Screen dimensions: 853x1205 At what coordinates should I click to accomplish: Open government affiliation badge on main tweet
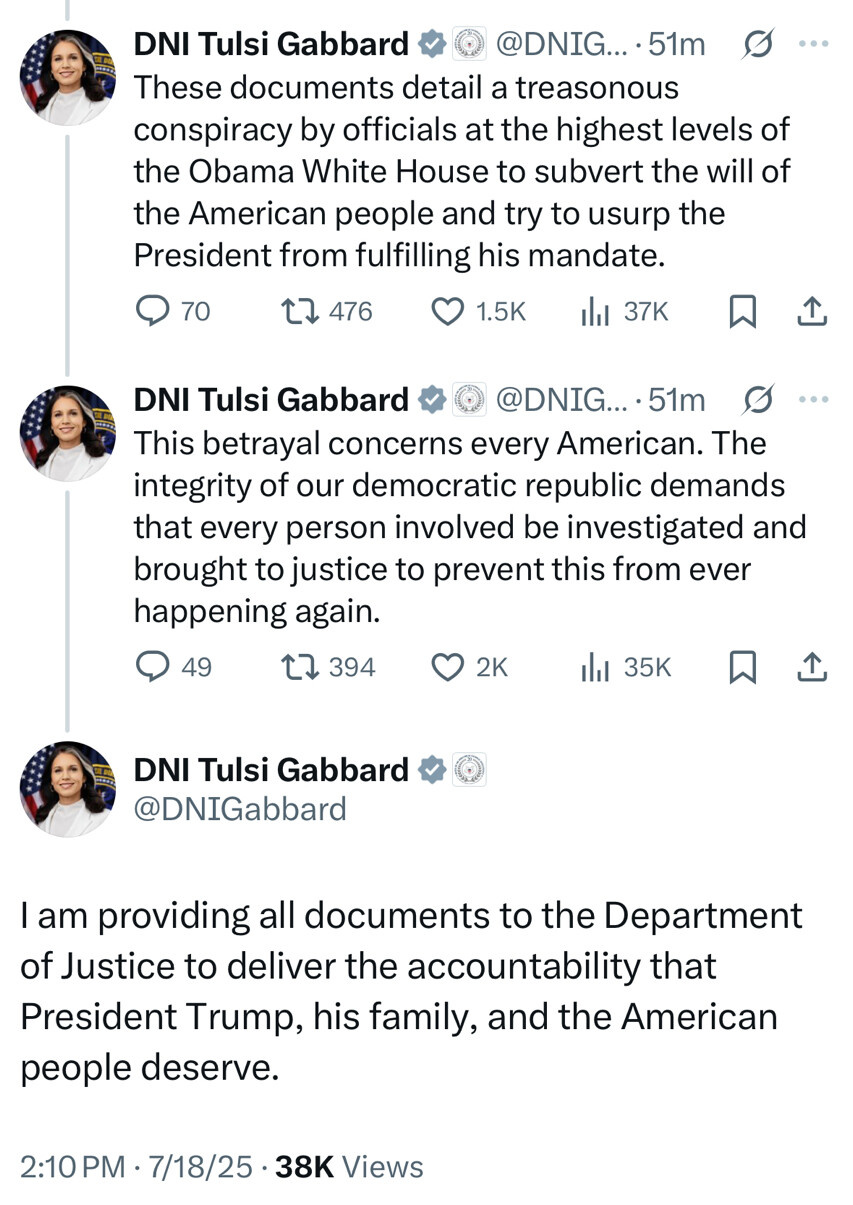[469, 770]
